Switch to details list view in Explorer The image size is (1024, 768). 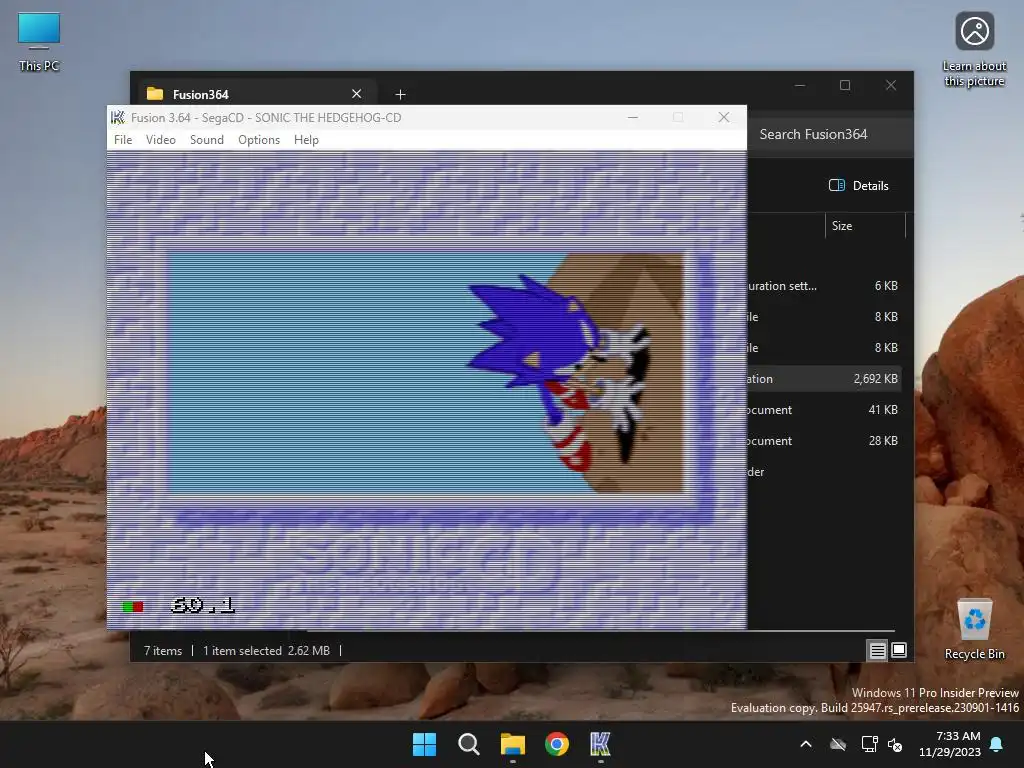pos(877,650)
